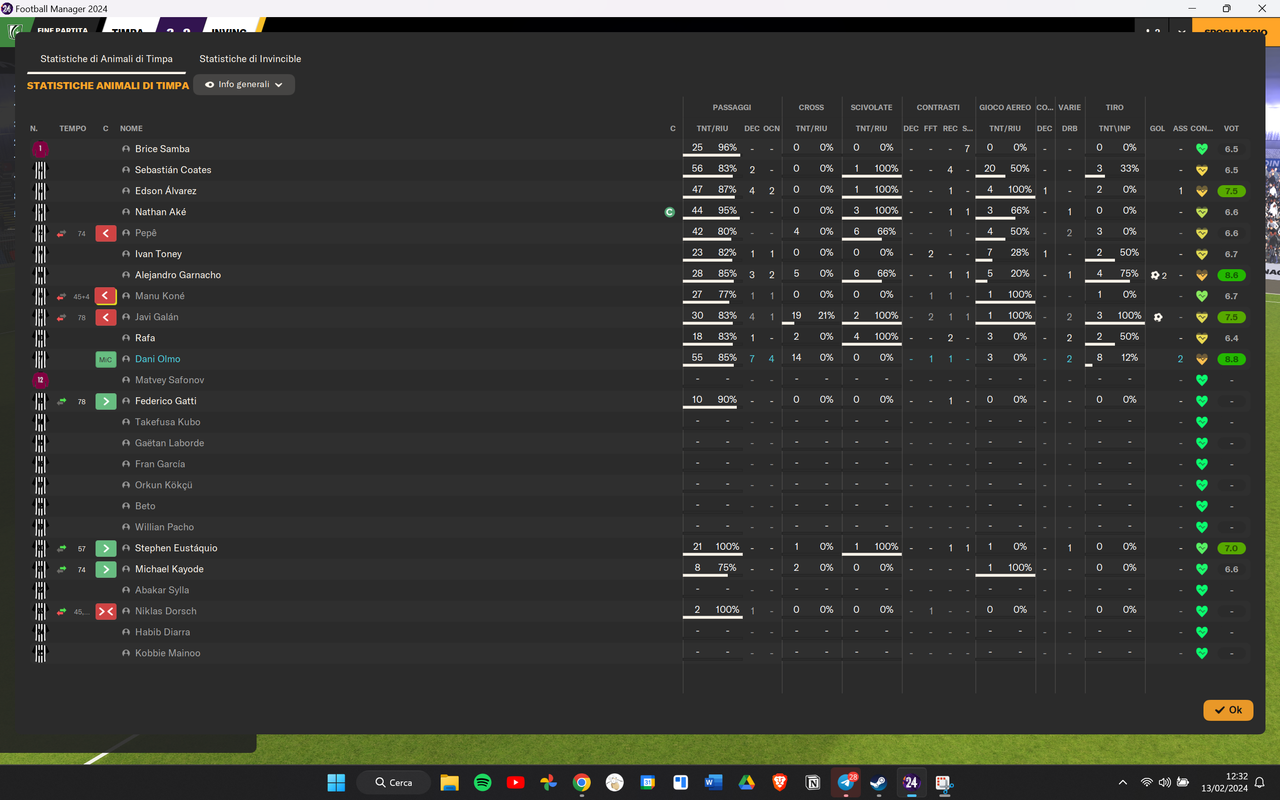Open the Info generali view dropdown
This screenshot has width=1280, height=800.
point(244,85)
